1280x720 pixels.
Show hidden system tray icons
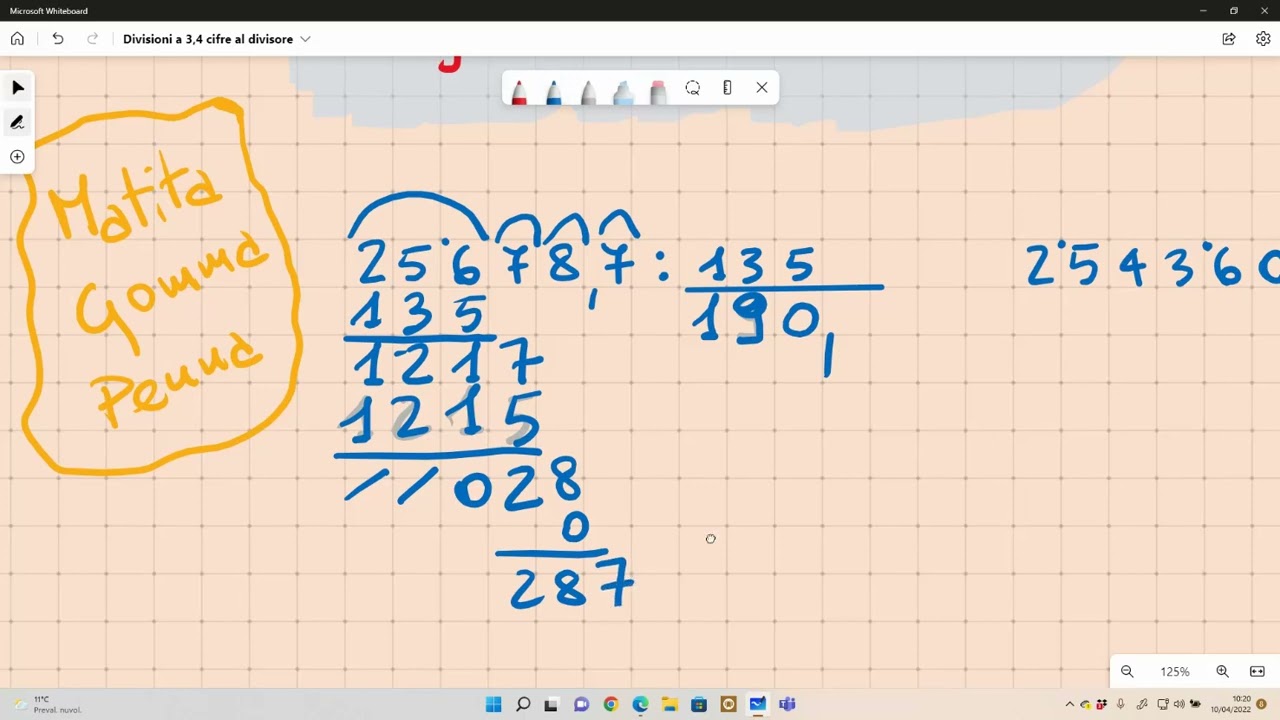point(1070,704)
